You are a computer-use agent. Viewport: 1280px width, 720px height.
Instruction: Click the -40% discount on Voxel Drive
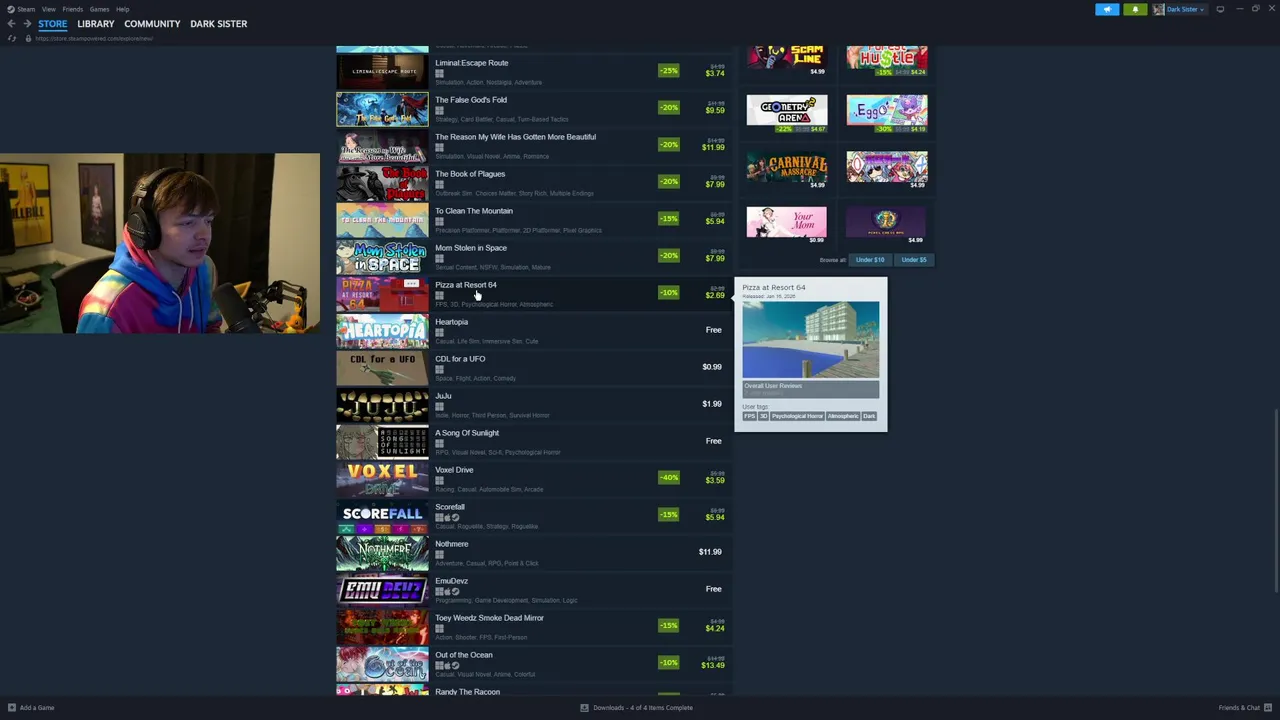[669, 478]
